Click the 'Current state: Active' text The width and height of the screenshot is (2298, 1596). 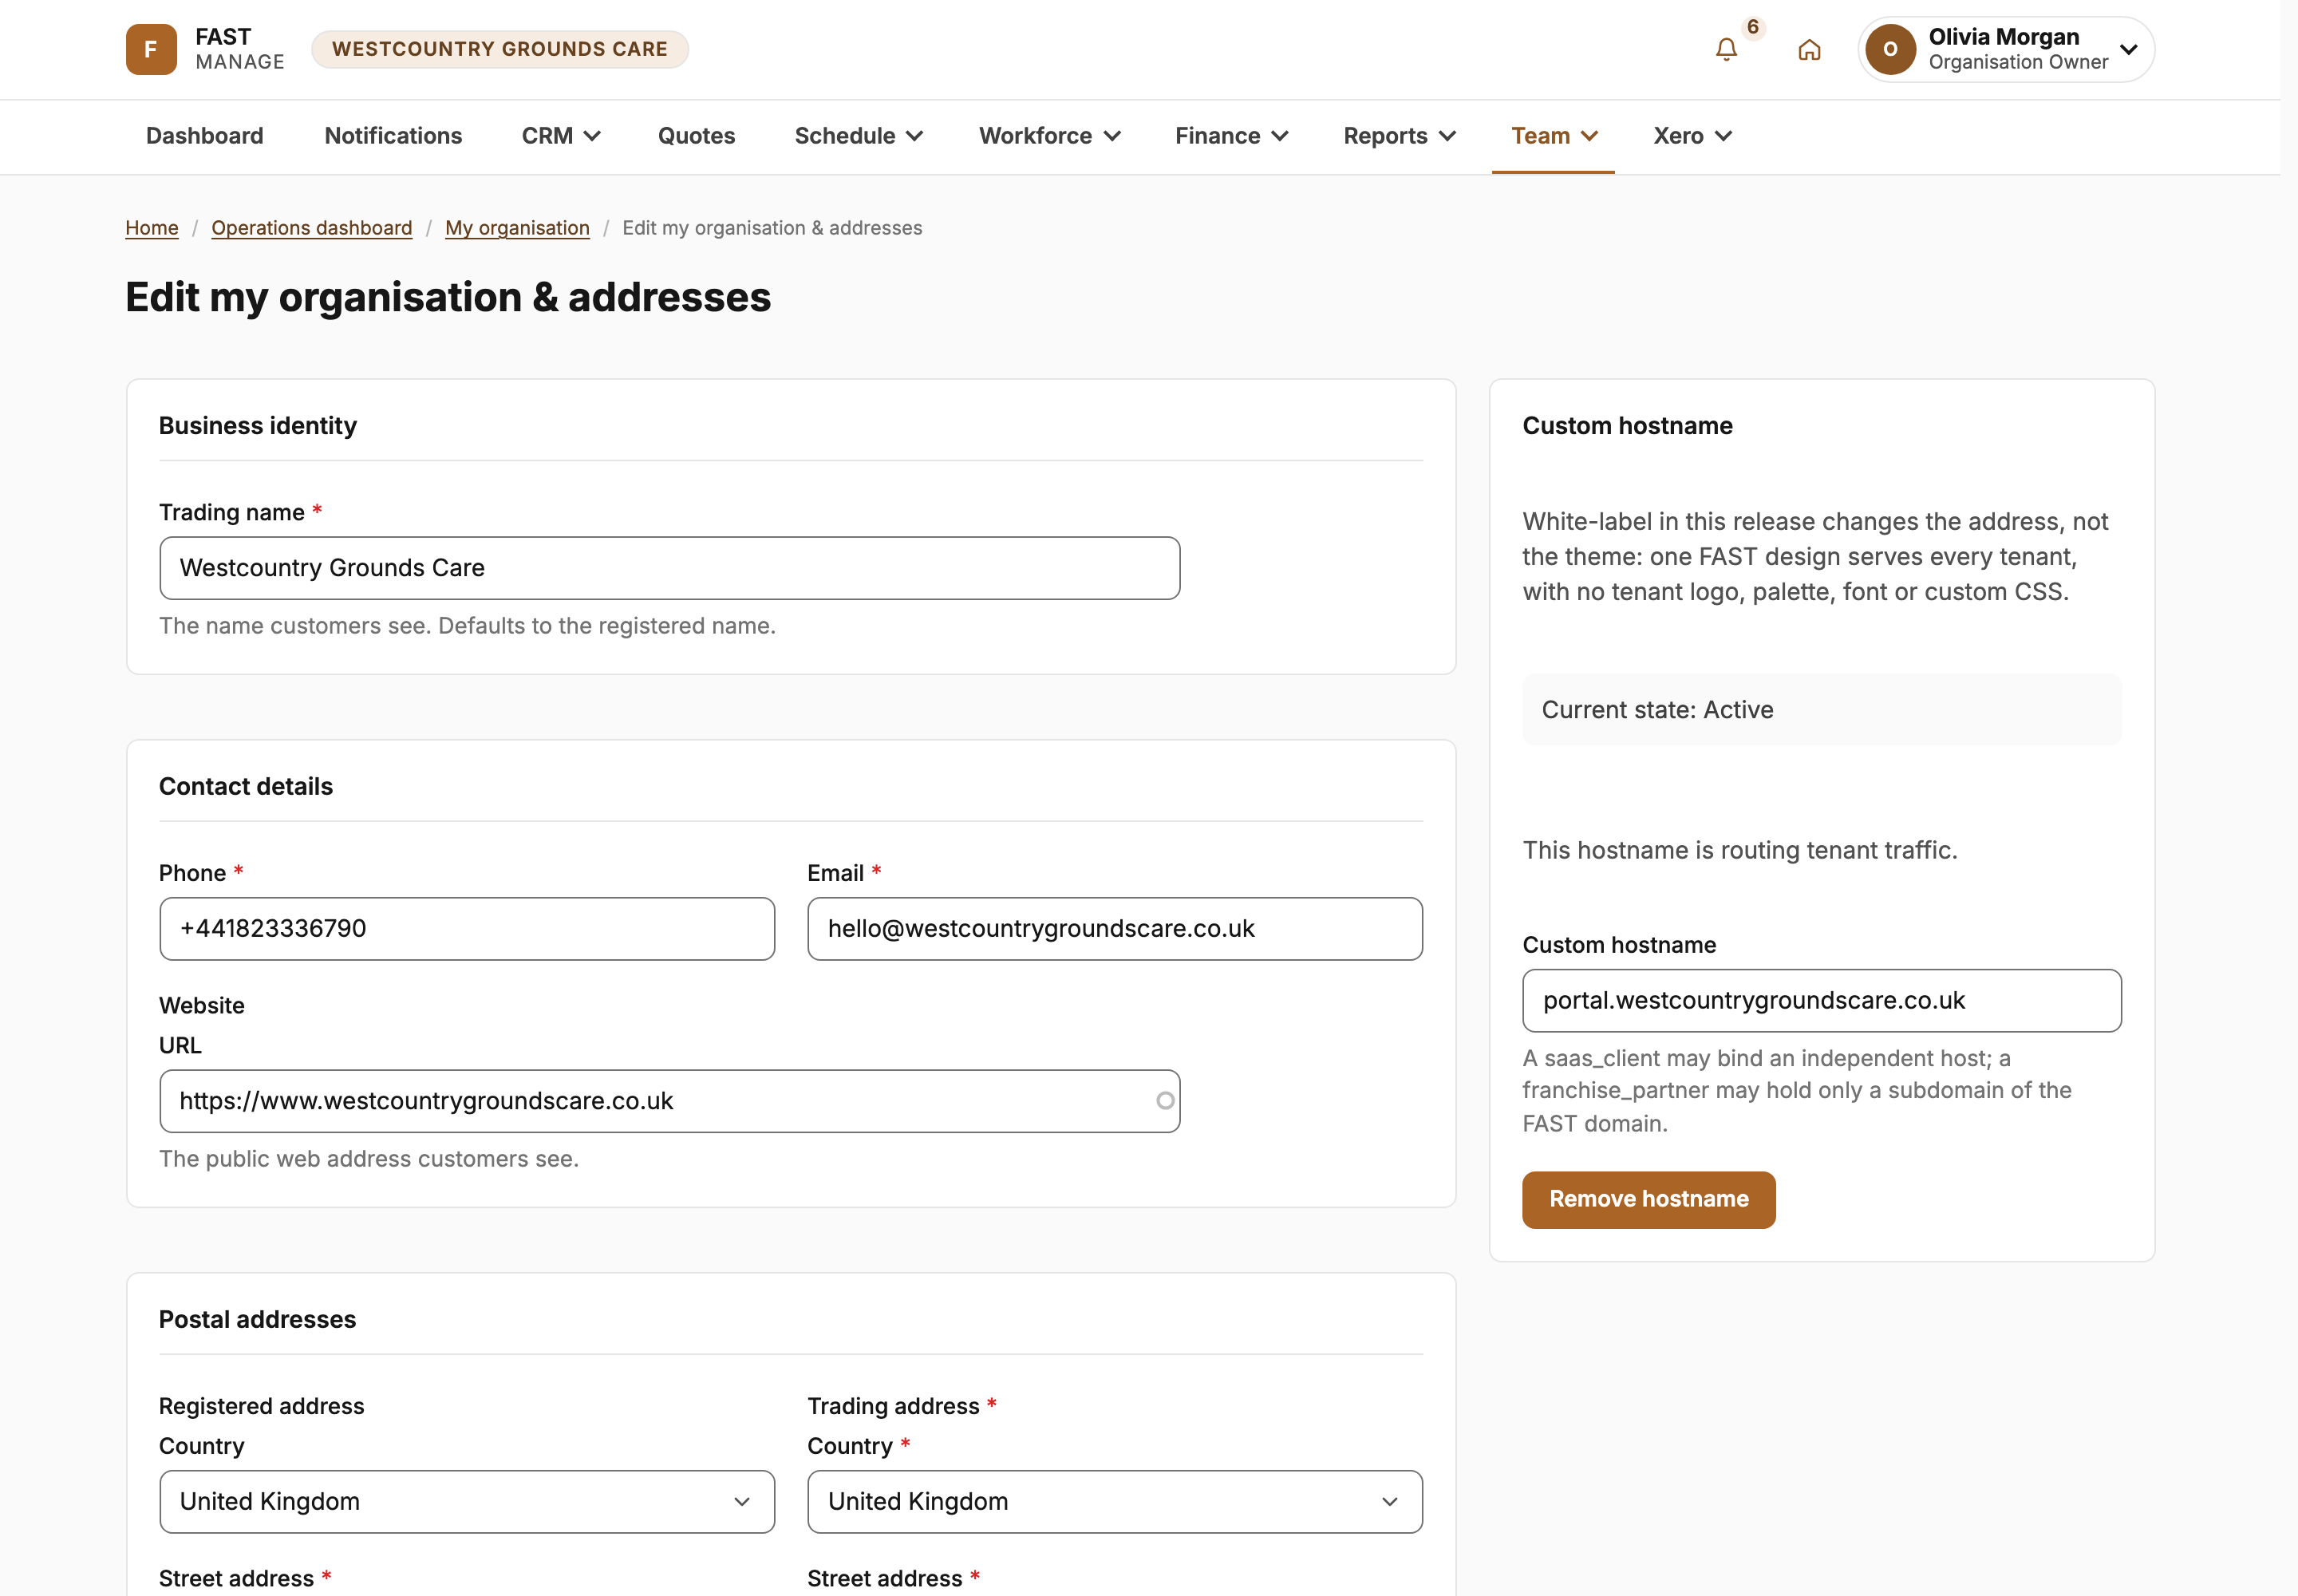(x=1657, y=710)
